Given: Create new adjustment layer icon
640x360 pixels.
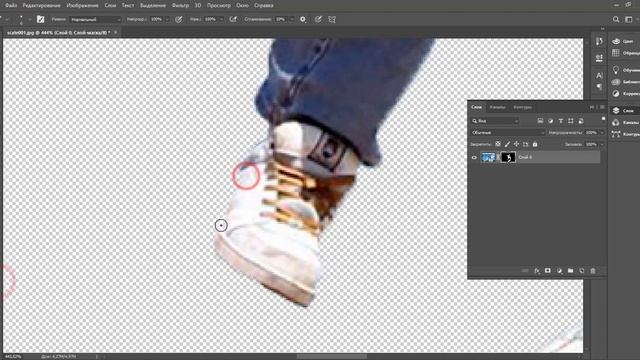Looking at the screenshot, I should [559, 271].
